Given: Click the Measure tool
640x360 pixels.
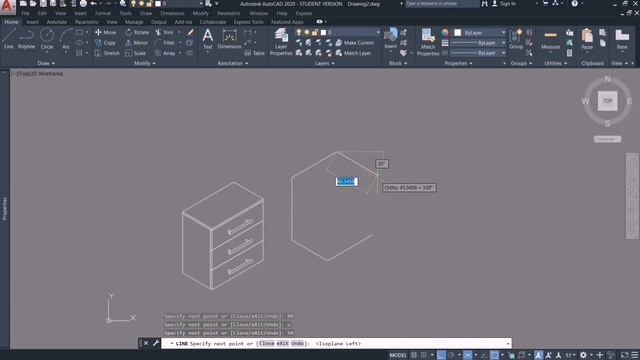Looking at the screenshot, I should [550, 39].
